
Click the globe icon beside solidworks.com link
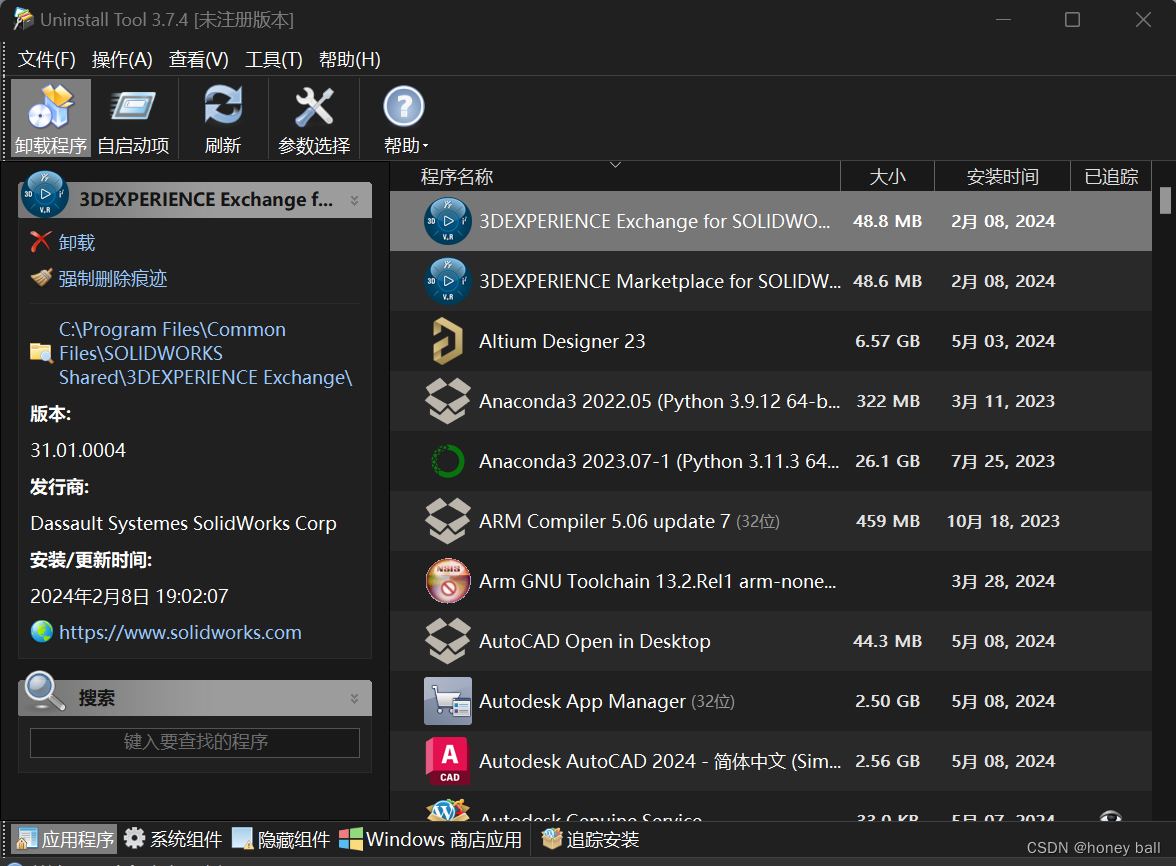(41, 631)
